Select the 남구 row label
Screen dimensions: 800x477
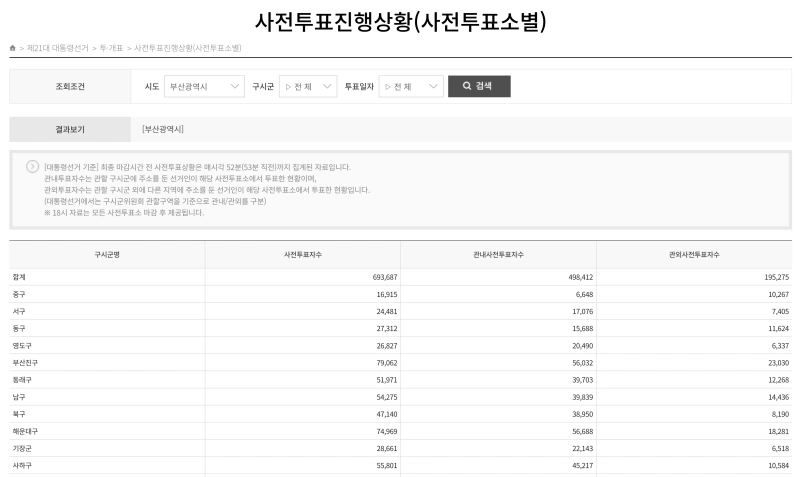[19, 397]
